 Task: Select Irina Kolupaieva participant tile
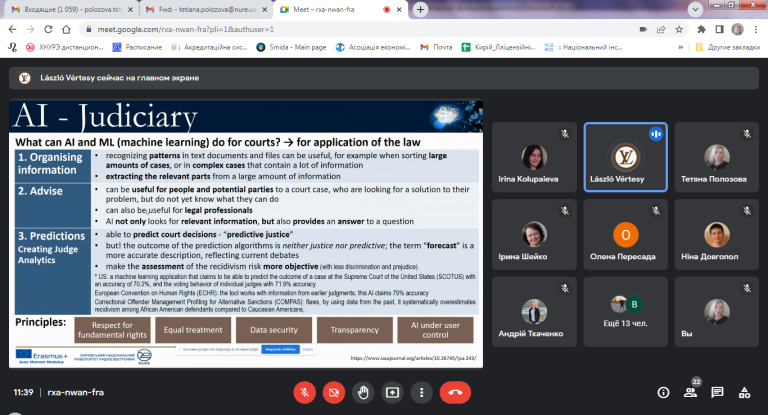[x=534, y=157]
